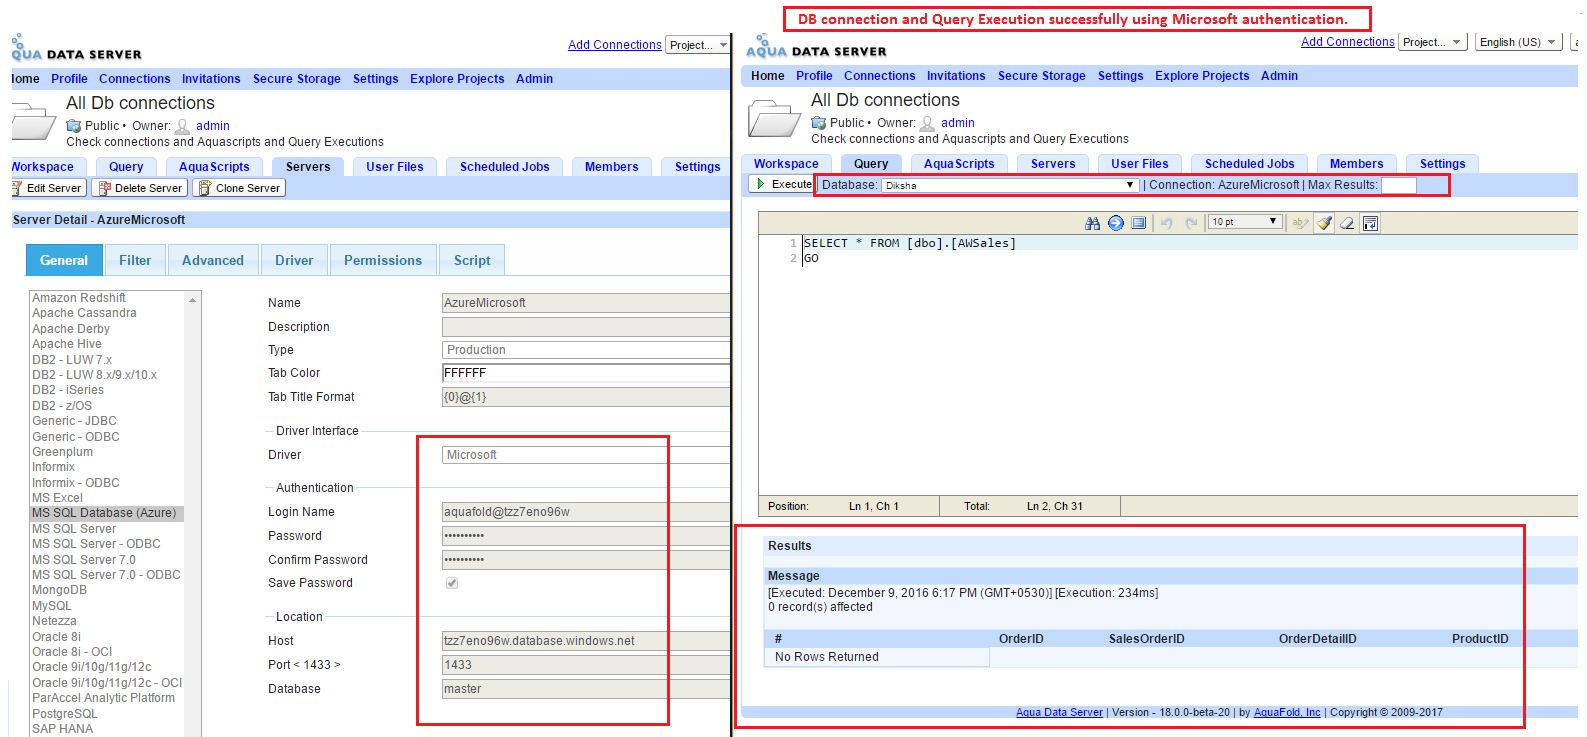Viewport: 1587px width, 737px height.
Task: Click the Host field with database.windows.net
Action: pos(586,641)
